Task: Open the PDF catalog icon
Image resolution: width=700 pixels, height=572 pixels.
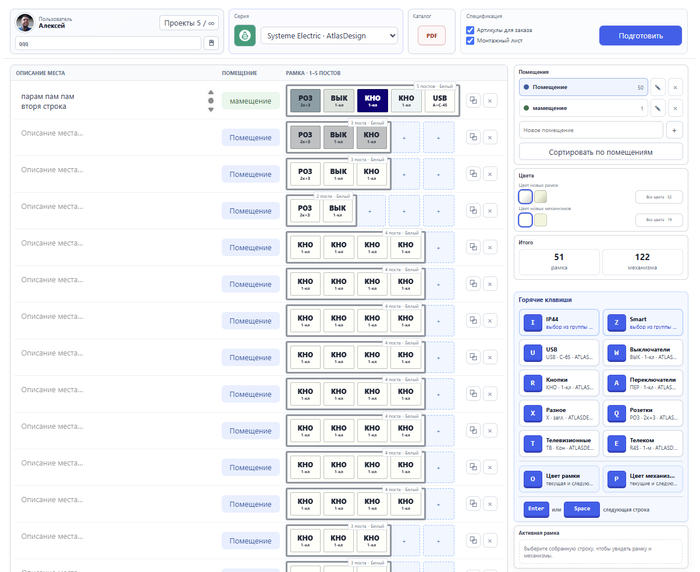Action: 431,36
